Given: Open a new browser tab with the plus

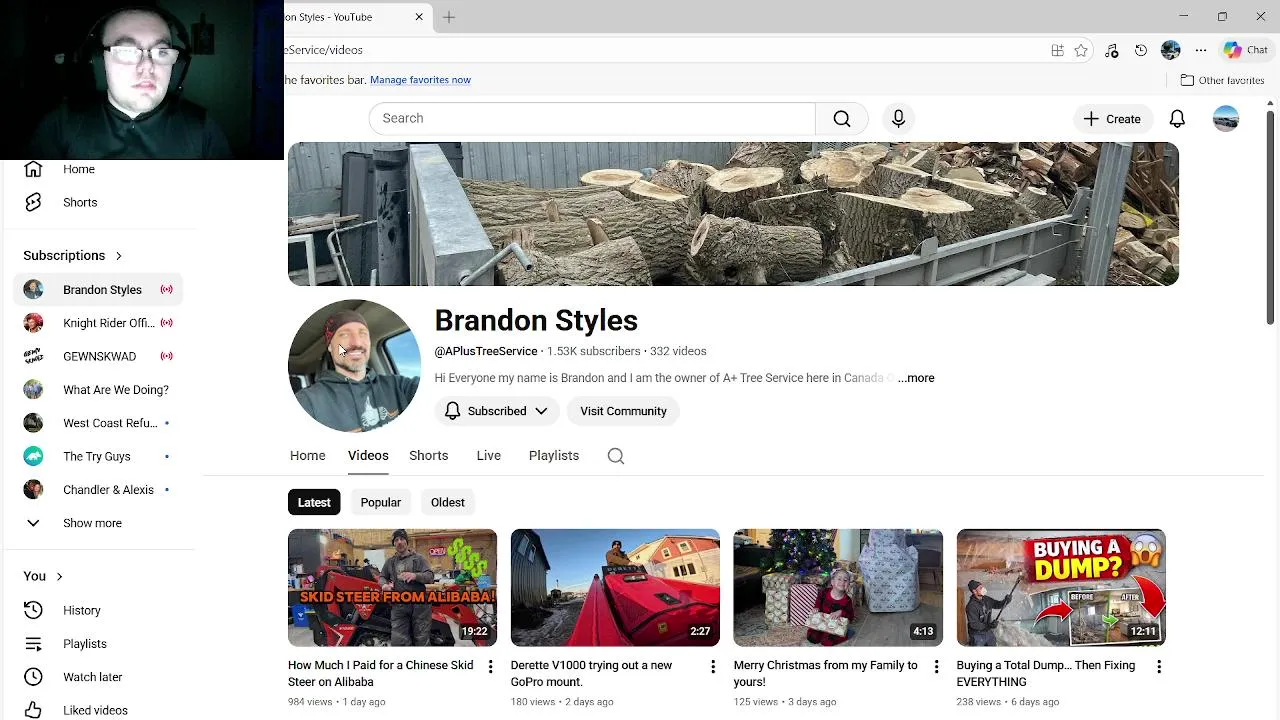Looking at the screenshot, I should coord(449,17).
